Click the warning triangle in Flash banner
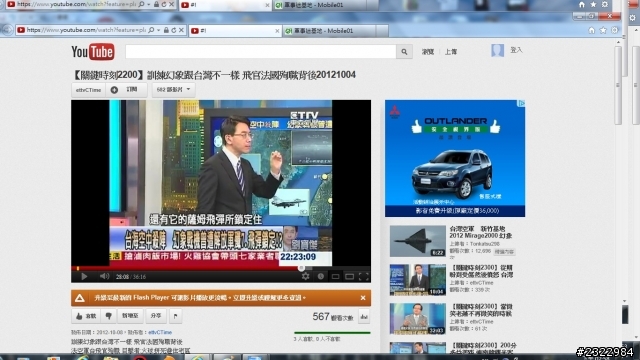 (80, 298)
